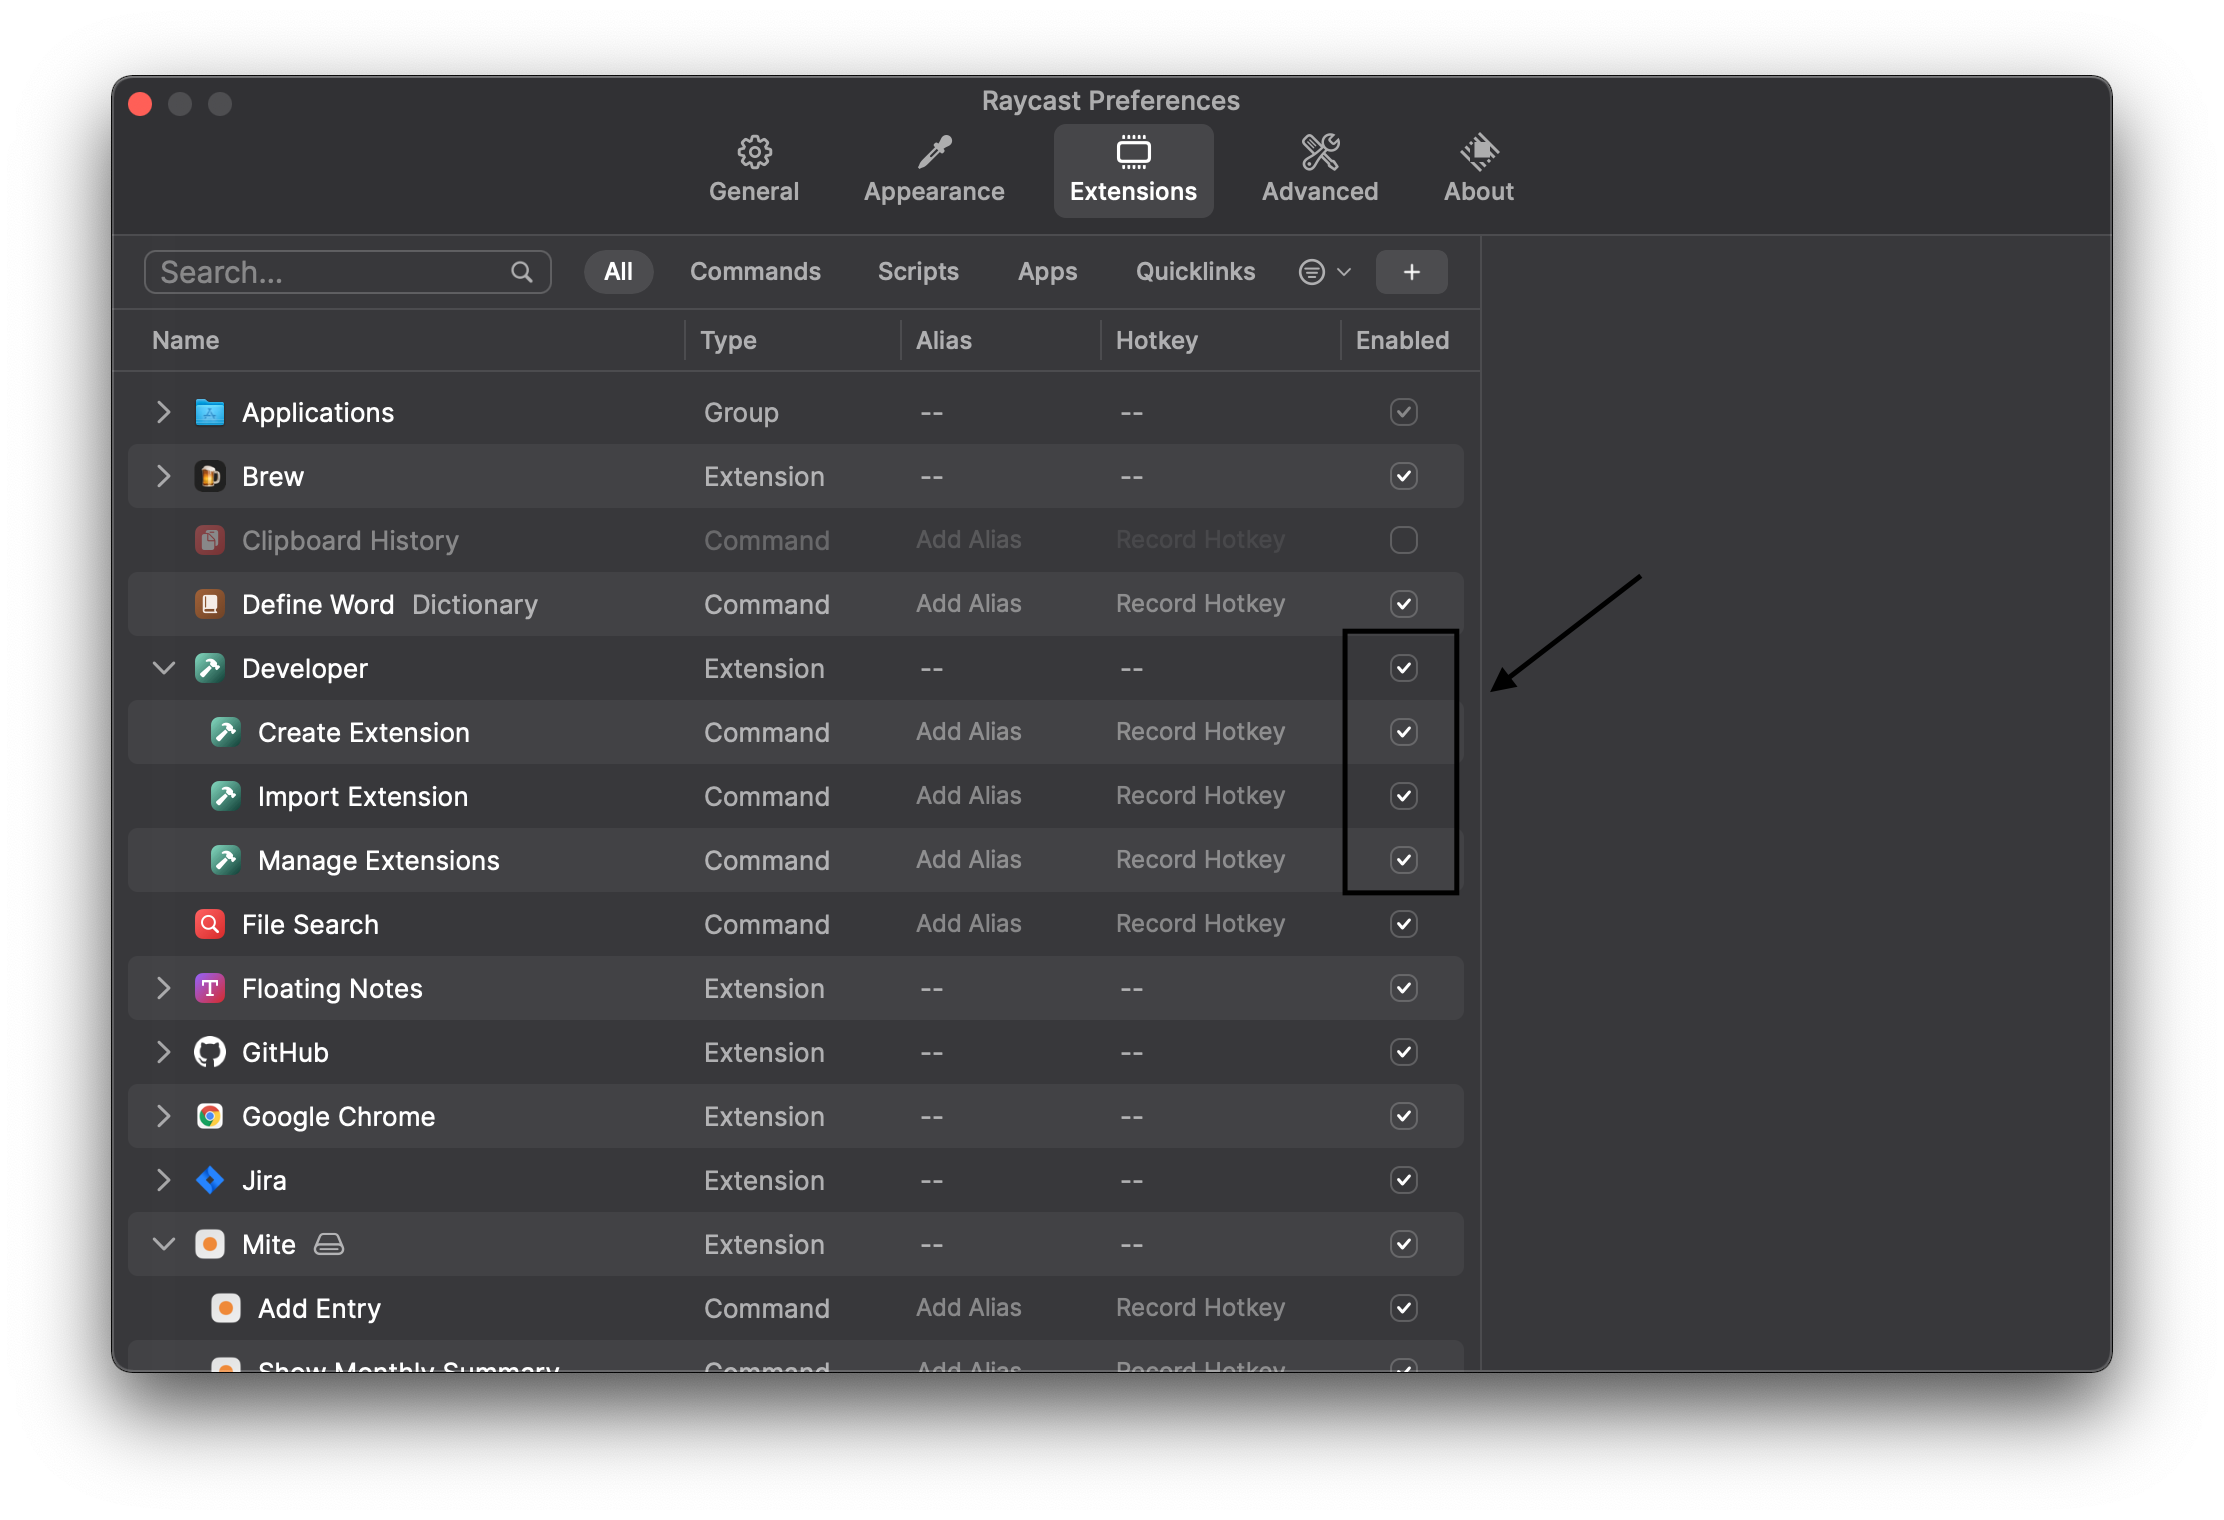This screenshot has width=2224, height=1520.
Task: Open the General settings tab icon
Action: coord(753,152)
